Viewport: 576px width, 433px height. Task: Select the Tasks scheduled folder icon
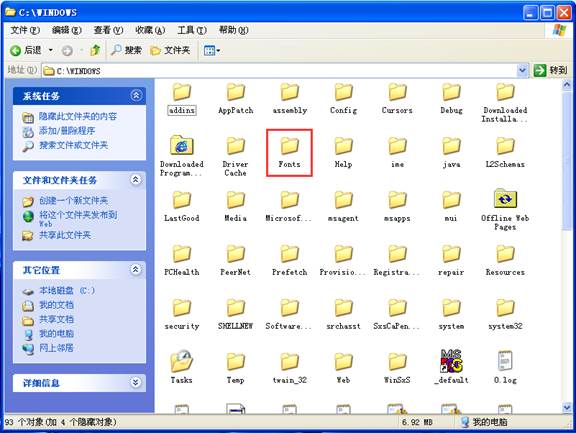(181, 361)
